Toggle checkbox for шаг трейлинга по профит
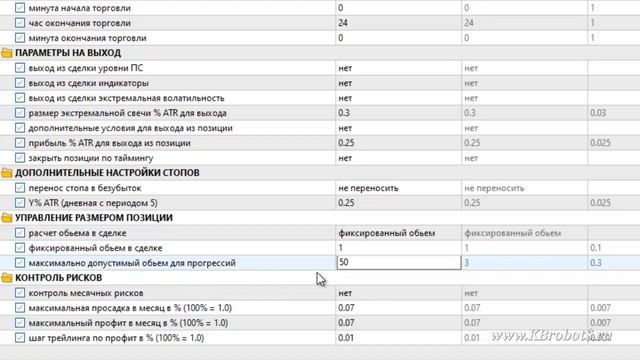 pyautogui.click(x=20, y=338)
